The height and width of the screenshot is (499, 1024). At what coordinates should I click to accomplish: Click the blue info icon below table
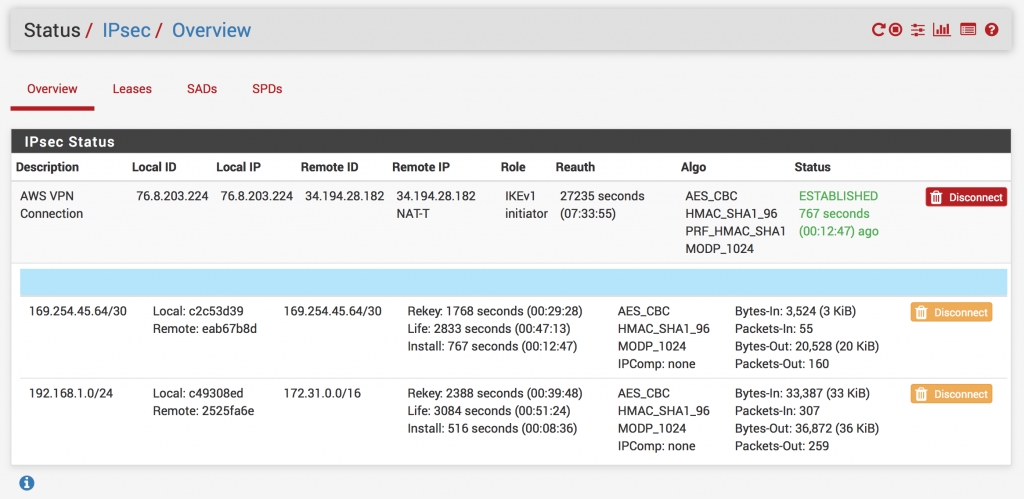(27, 483)
